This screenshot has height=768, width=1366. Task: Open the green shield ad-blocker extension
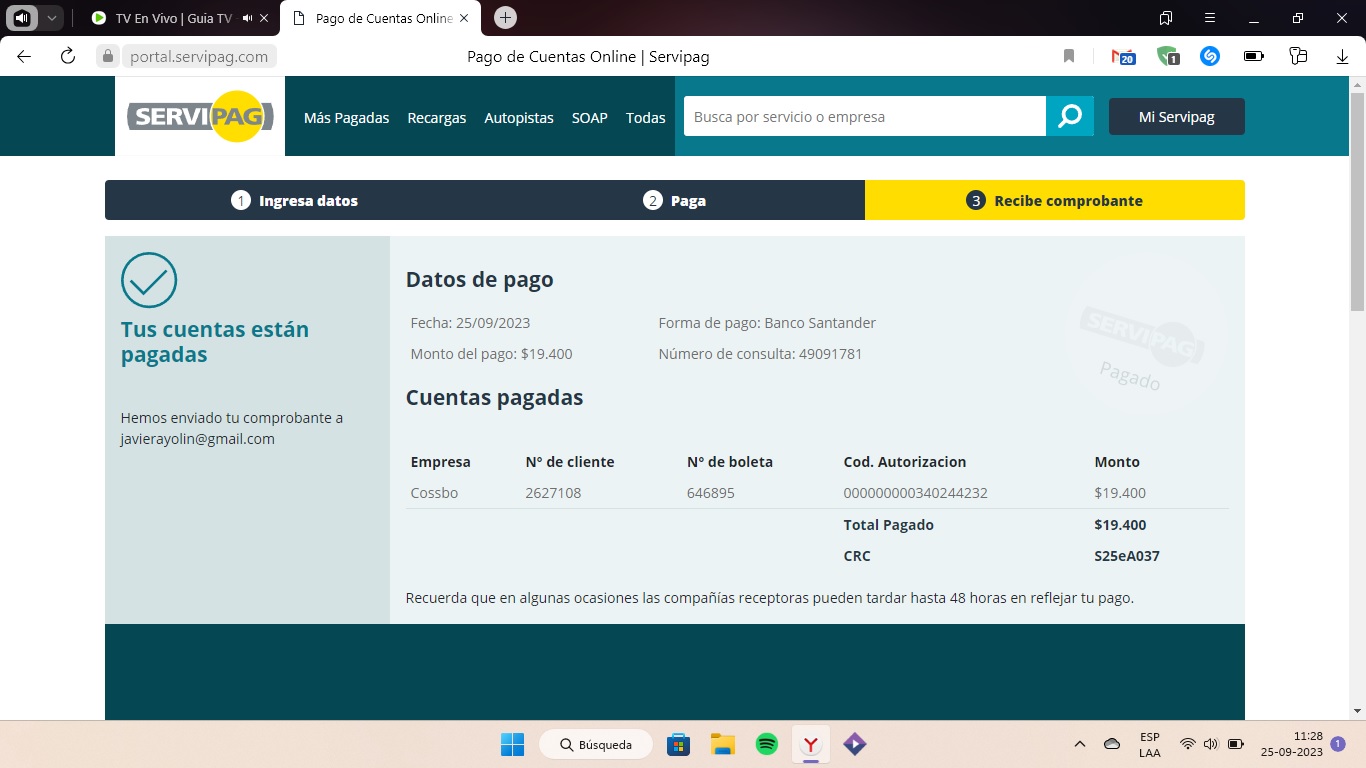click(1167, 57)
